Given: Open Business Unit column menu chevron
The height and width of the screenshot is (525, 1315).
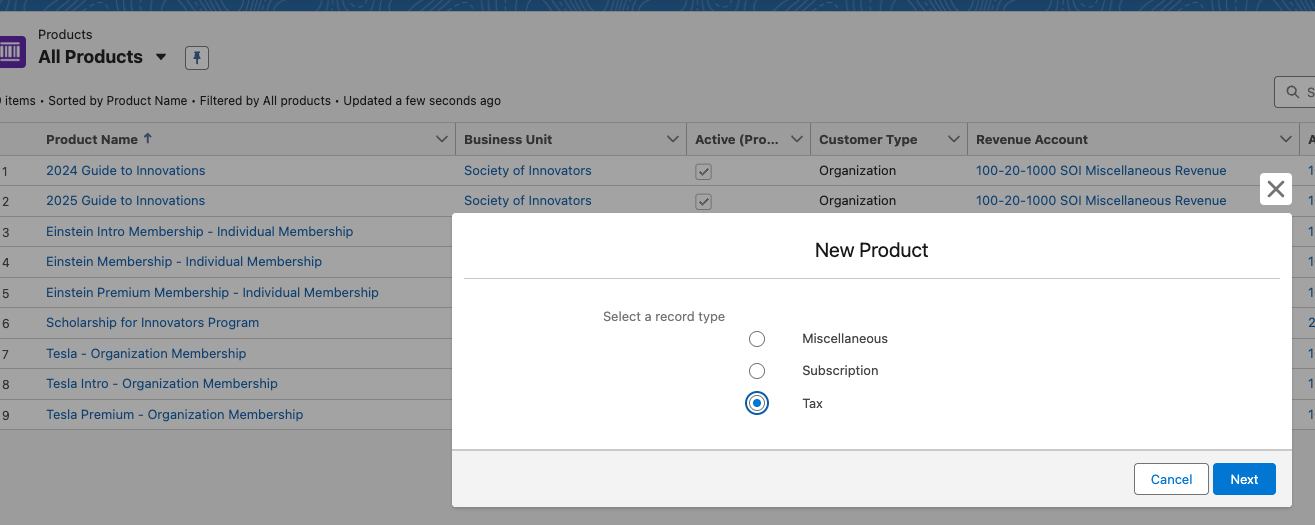Looking at the screenshot, I should [x=673, y=139].
